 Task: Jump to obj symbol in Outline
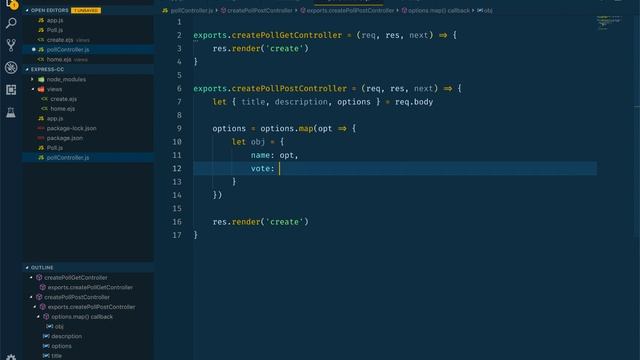tap(59, 327)
